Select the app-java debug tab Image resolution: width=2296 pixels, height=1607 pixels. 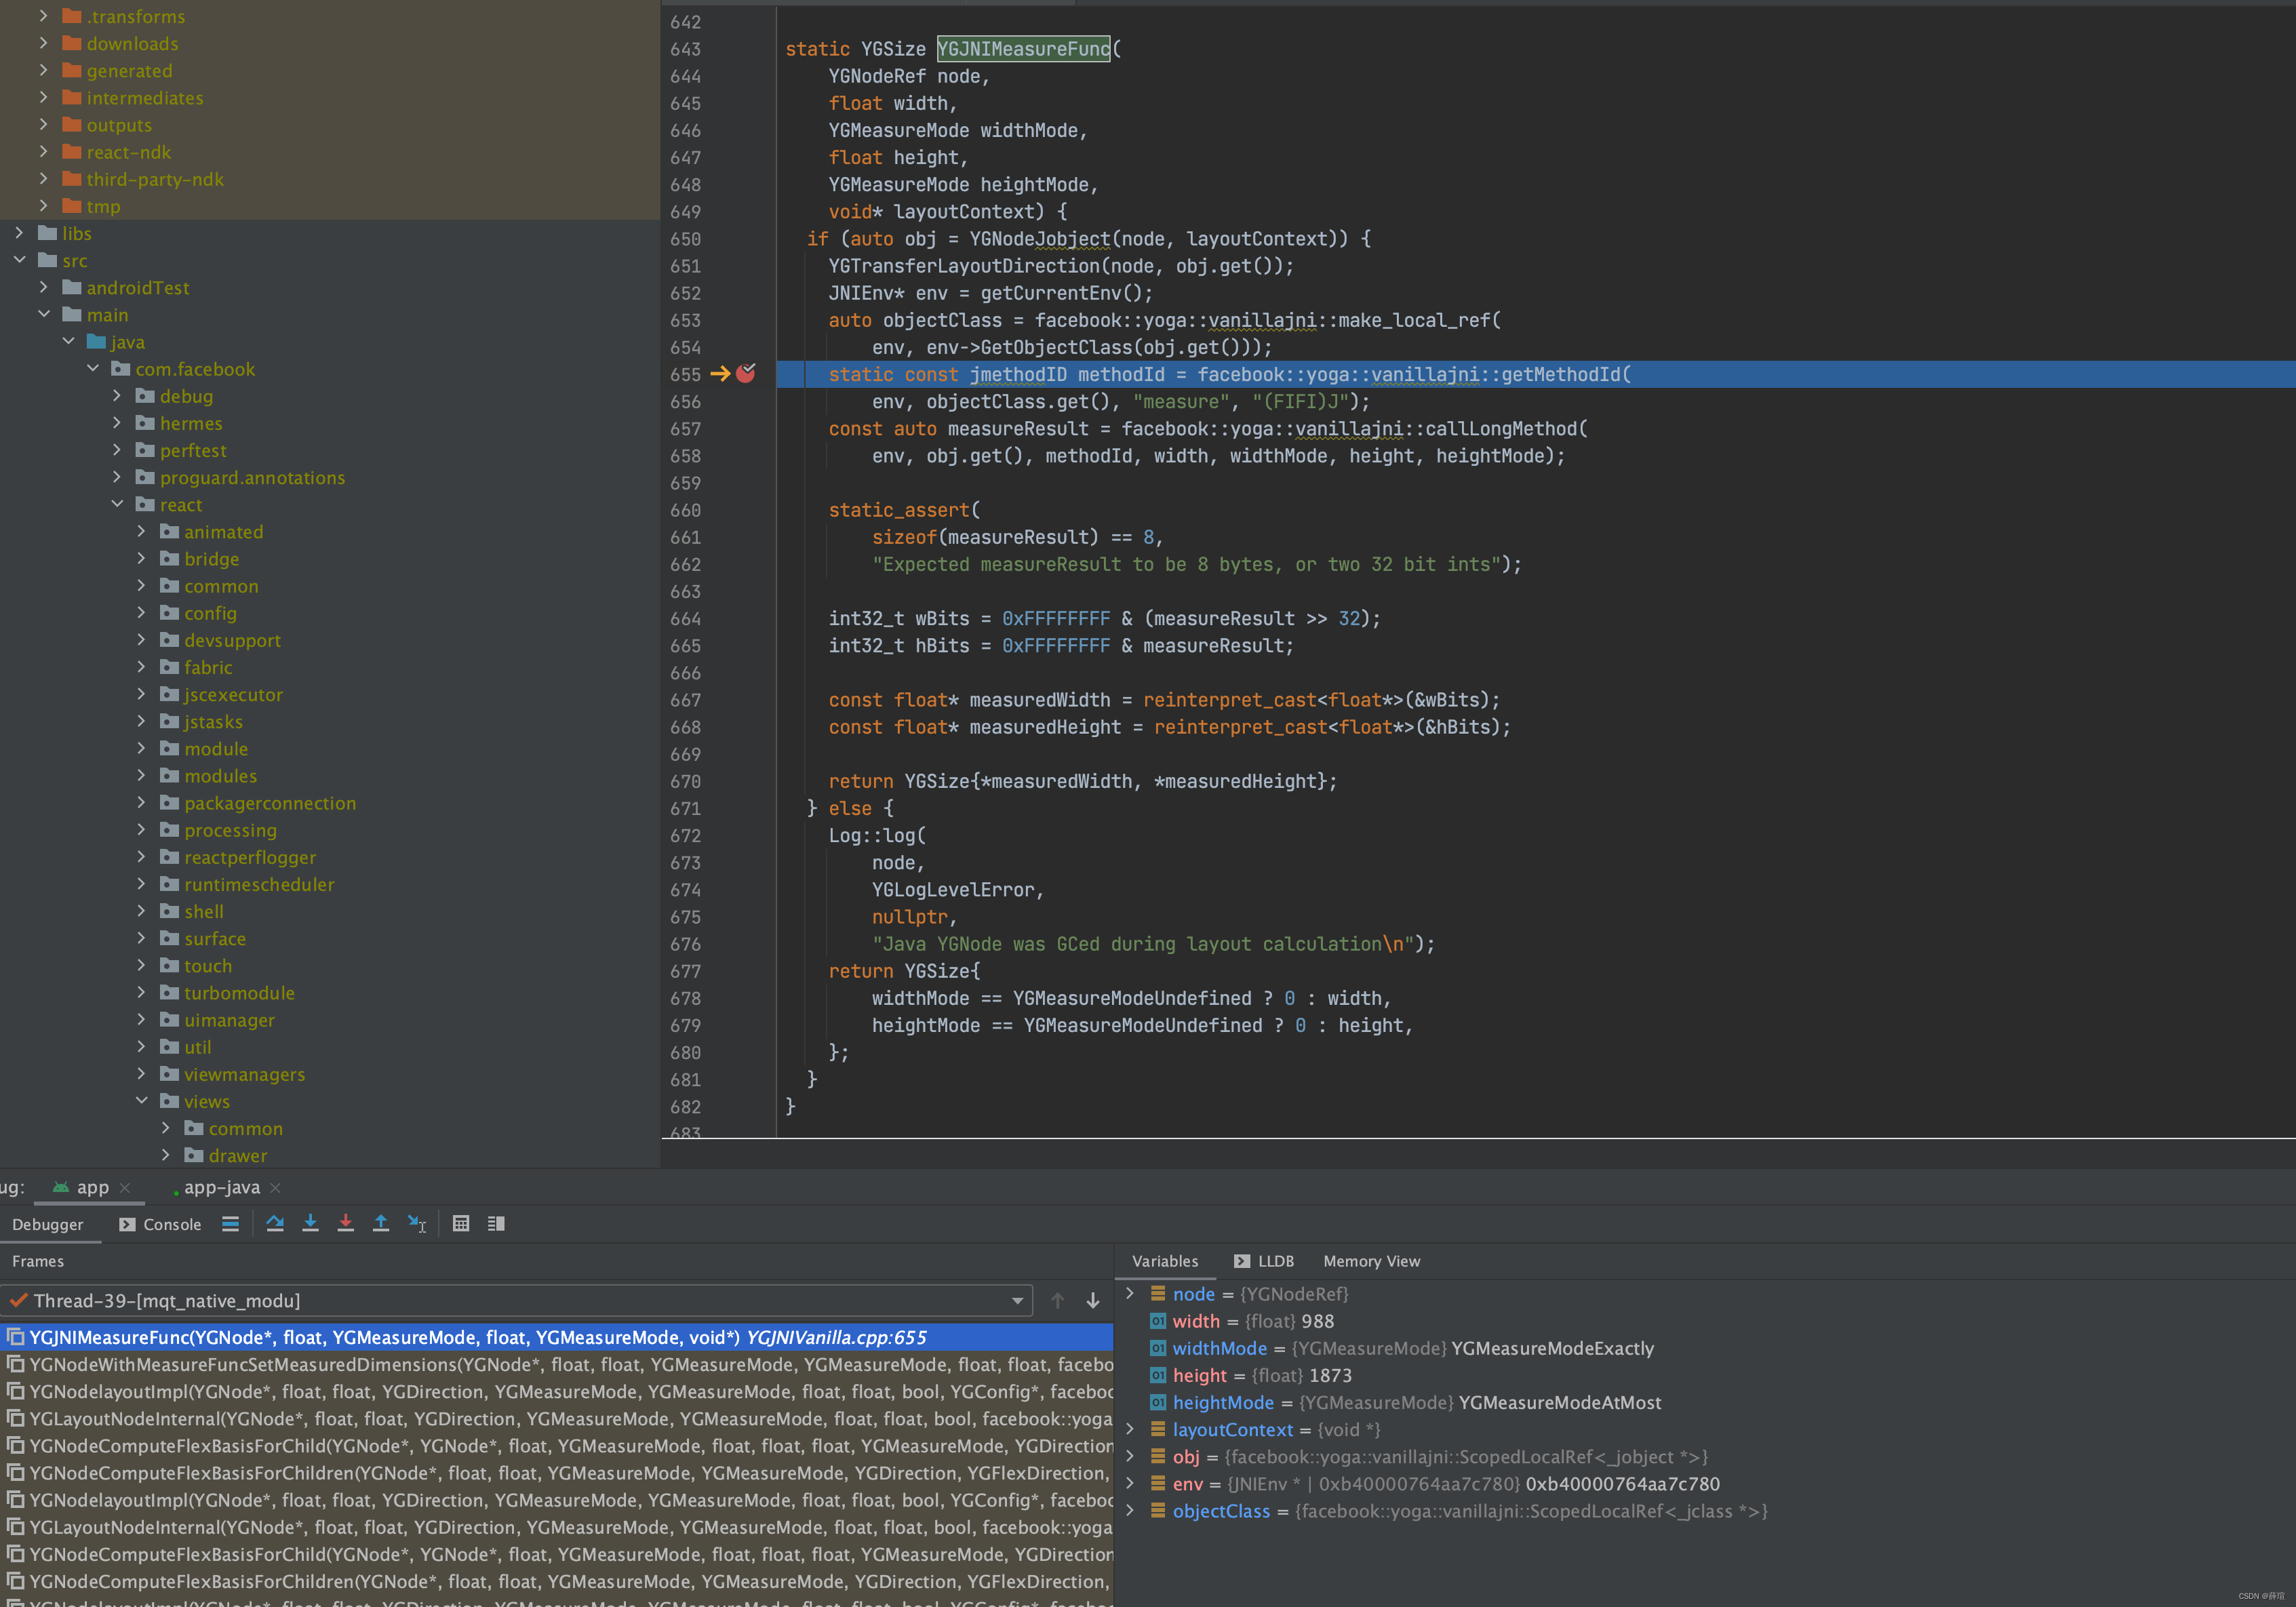222,1188
